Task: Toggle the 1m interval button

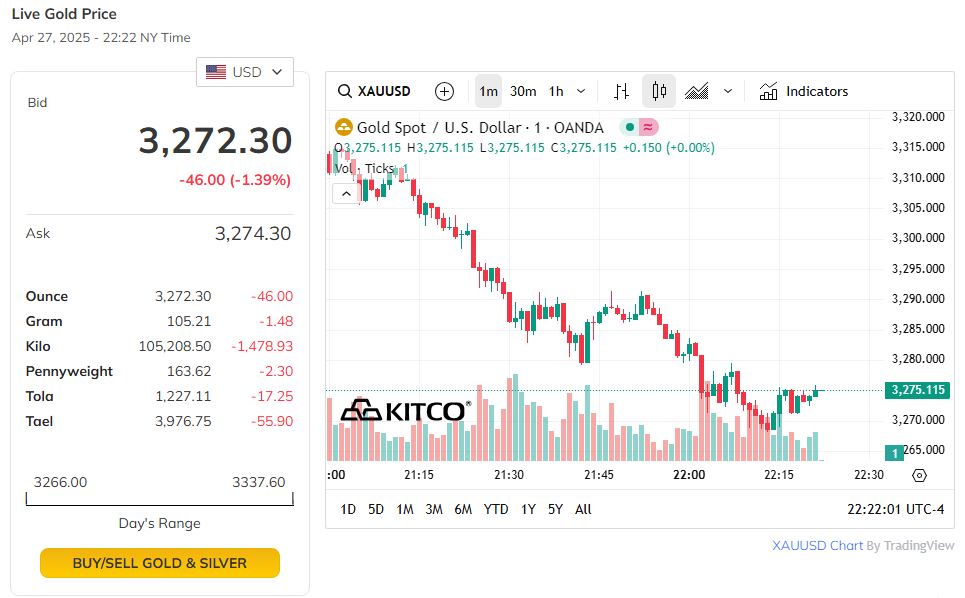Action: coord(488,91)
